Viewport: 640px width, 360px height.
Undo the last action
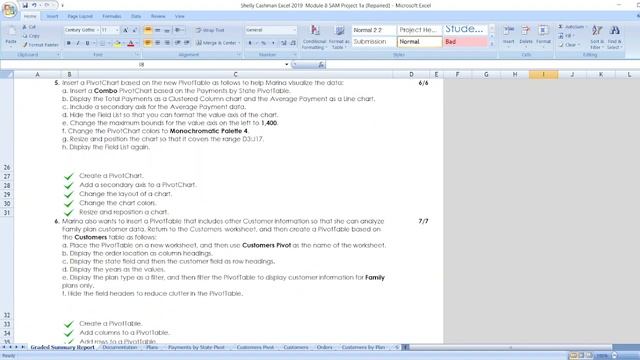34,5
